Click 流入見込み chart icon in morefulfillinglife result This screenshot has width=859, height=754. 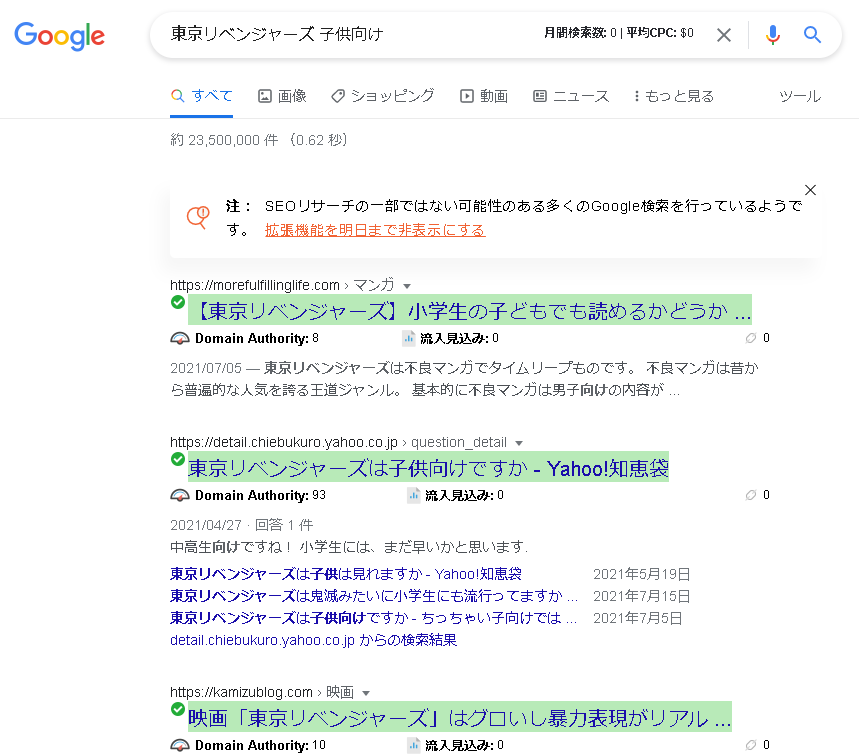point(409,338)
